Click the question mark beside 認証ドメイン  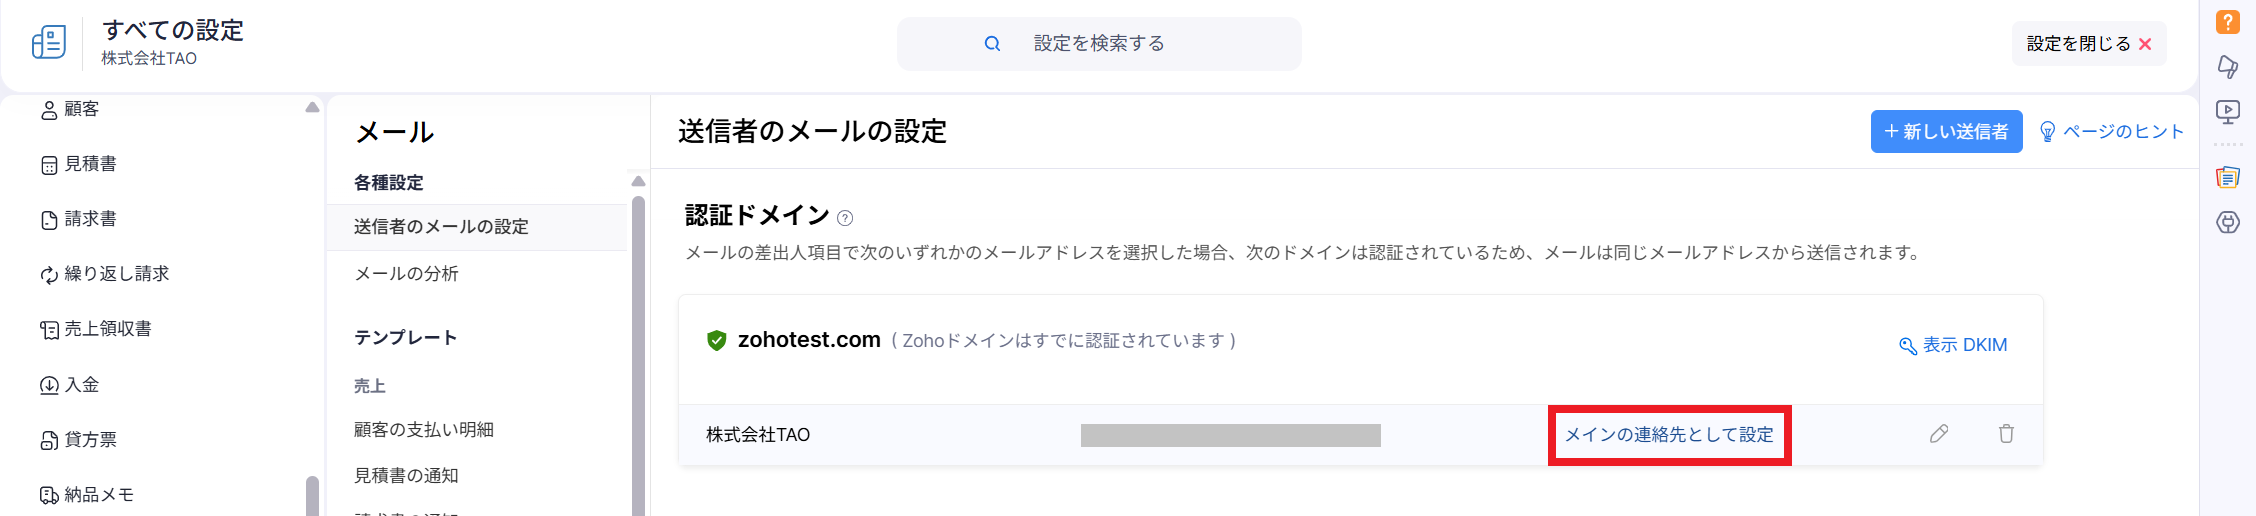pos(845,218)
